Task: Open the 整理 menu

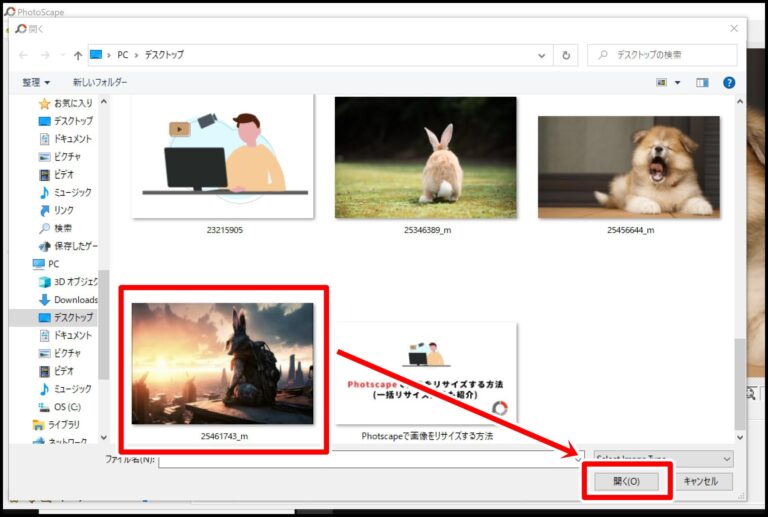Action: click(36, 82)
